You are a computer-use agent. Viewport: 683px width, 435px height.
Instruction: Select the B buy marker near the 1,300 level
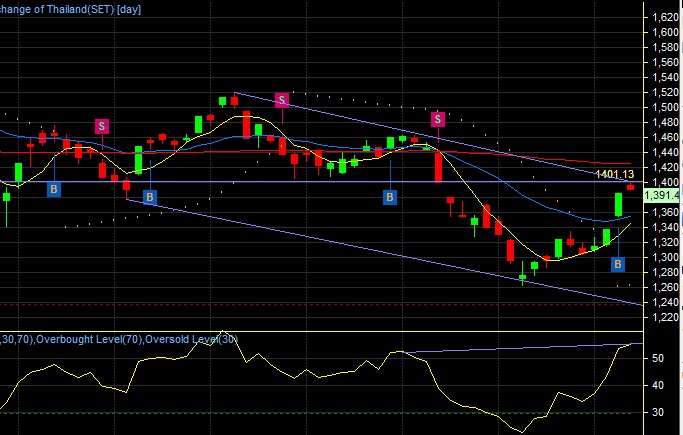[618, 264]
